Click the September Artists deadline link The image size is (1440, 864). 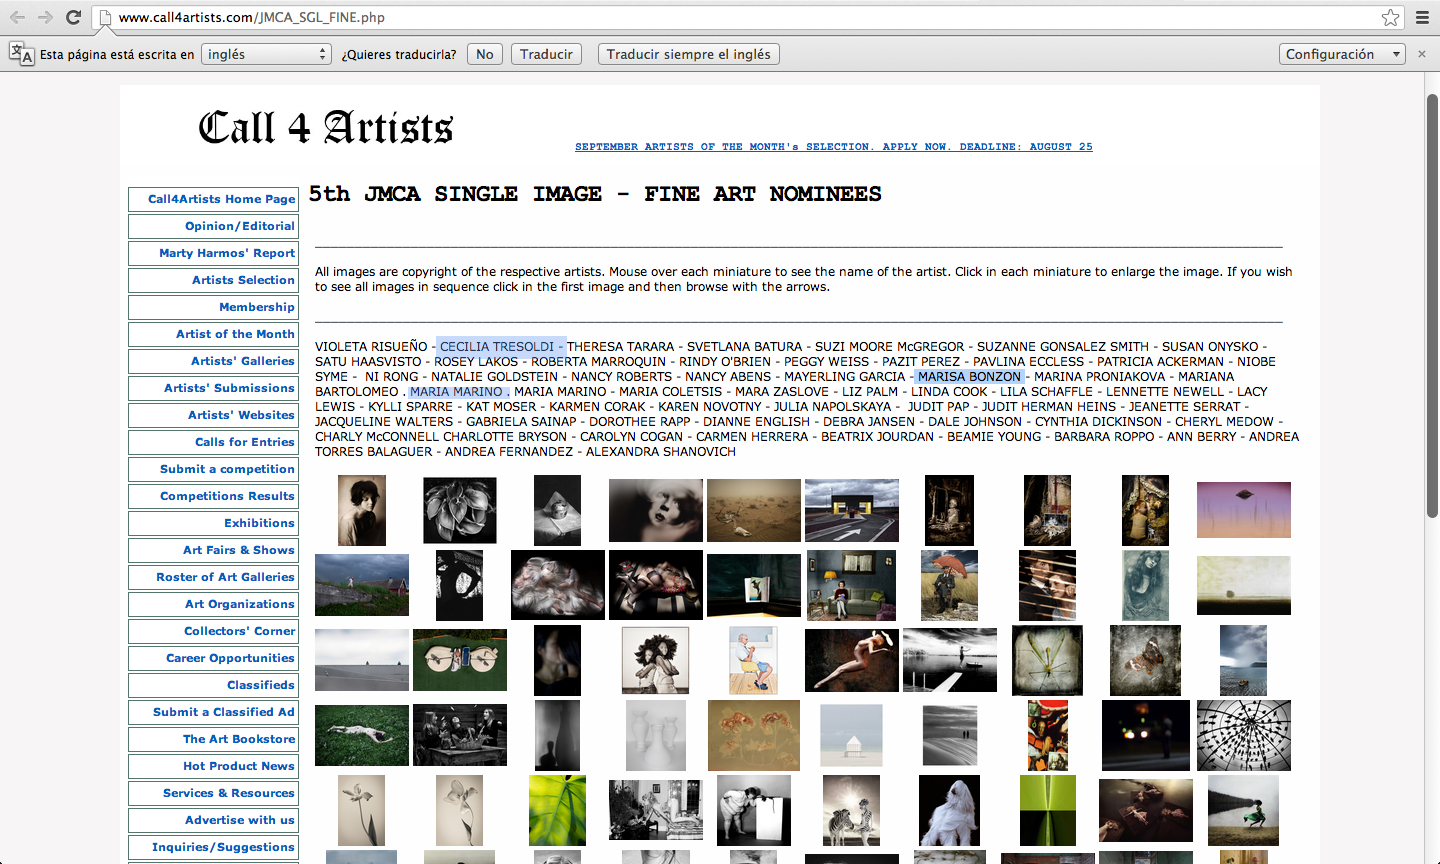point(833,147)
